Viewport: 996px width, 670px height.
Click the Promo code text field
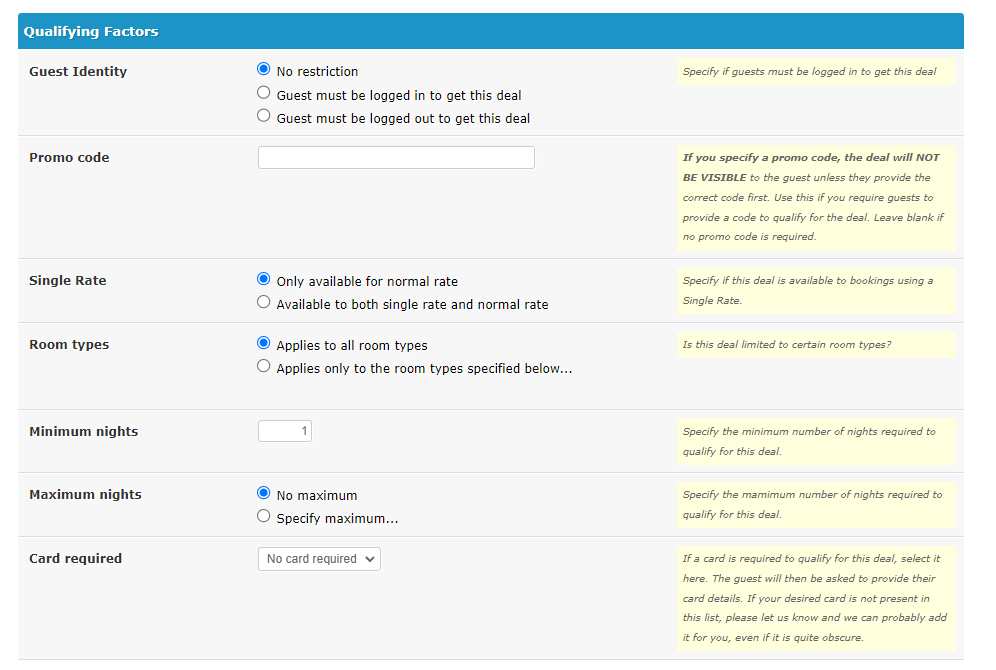coord(396,157)
